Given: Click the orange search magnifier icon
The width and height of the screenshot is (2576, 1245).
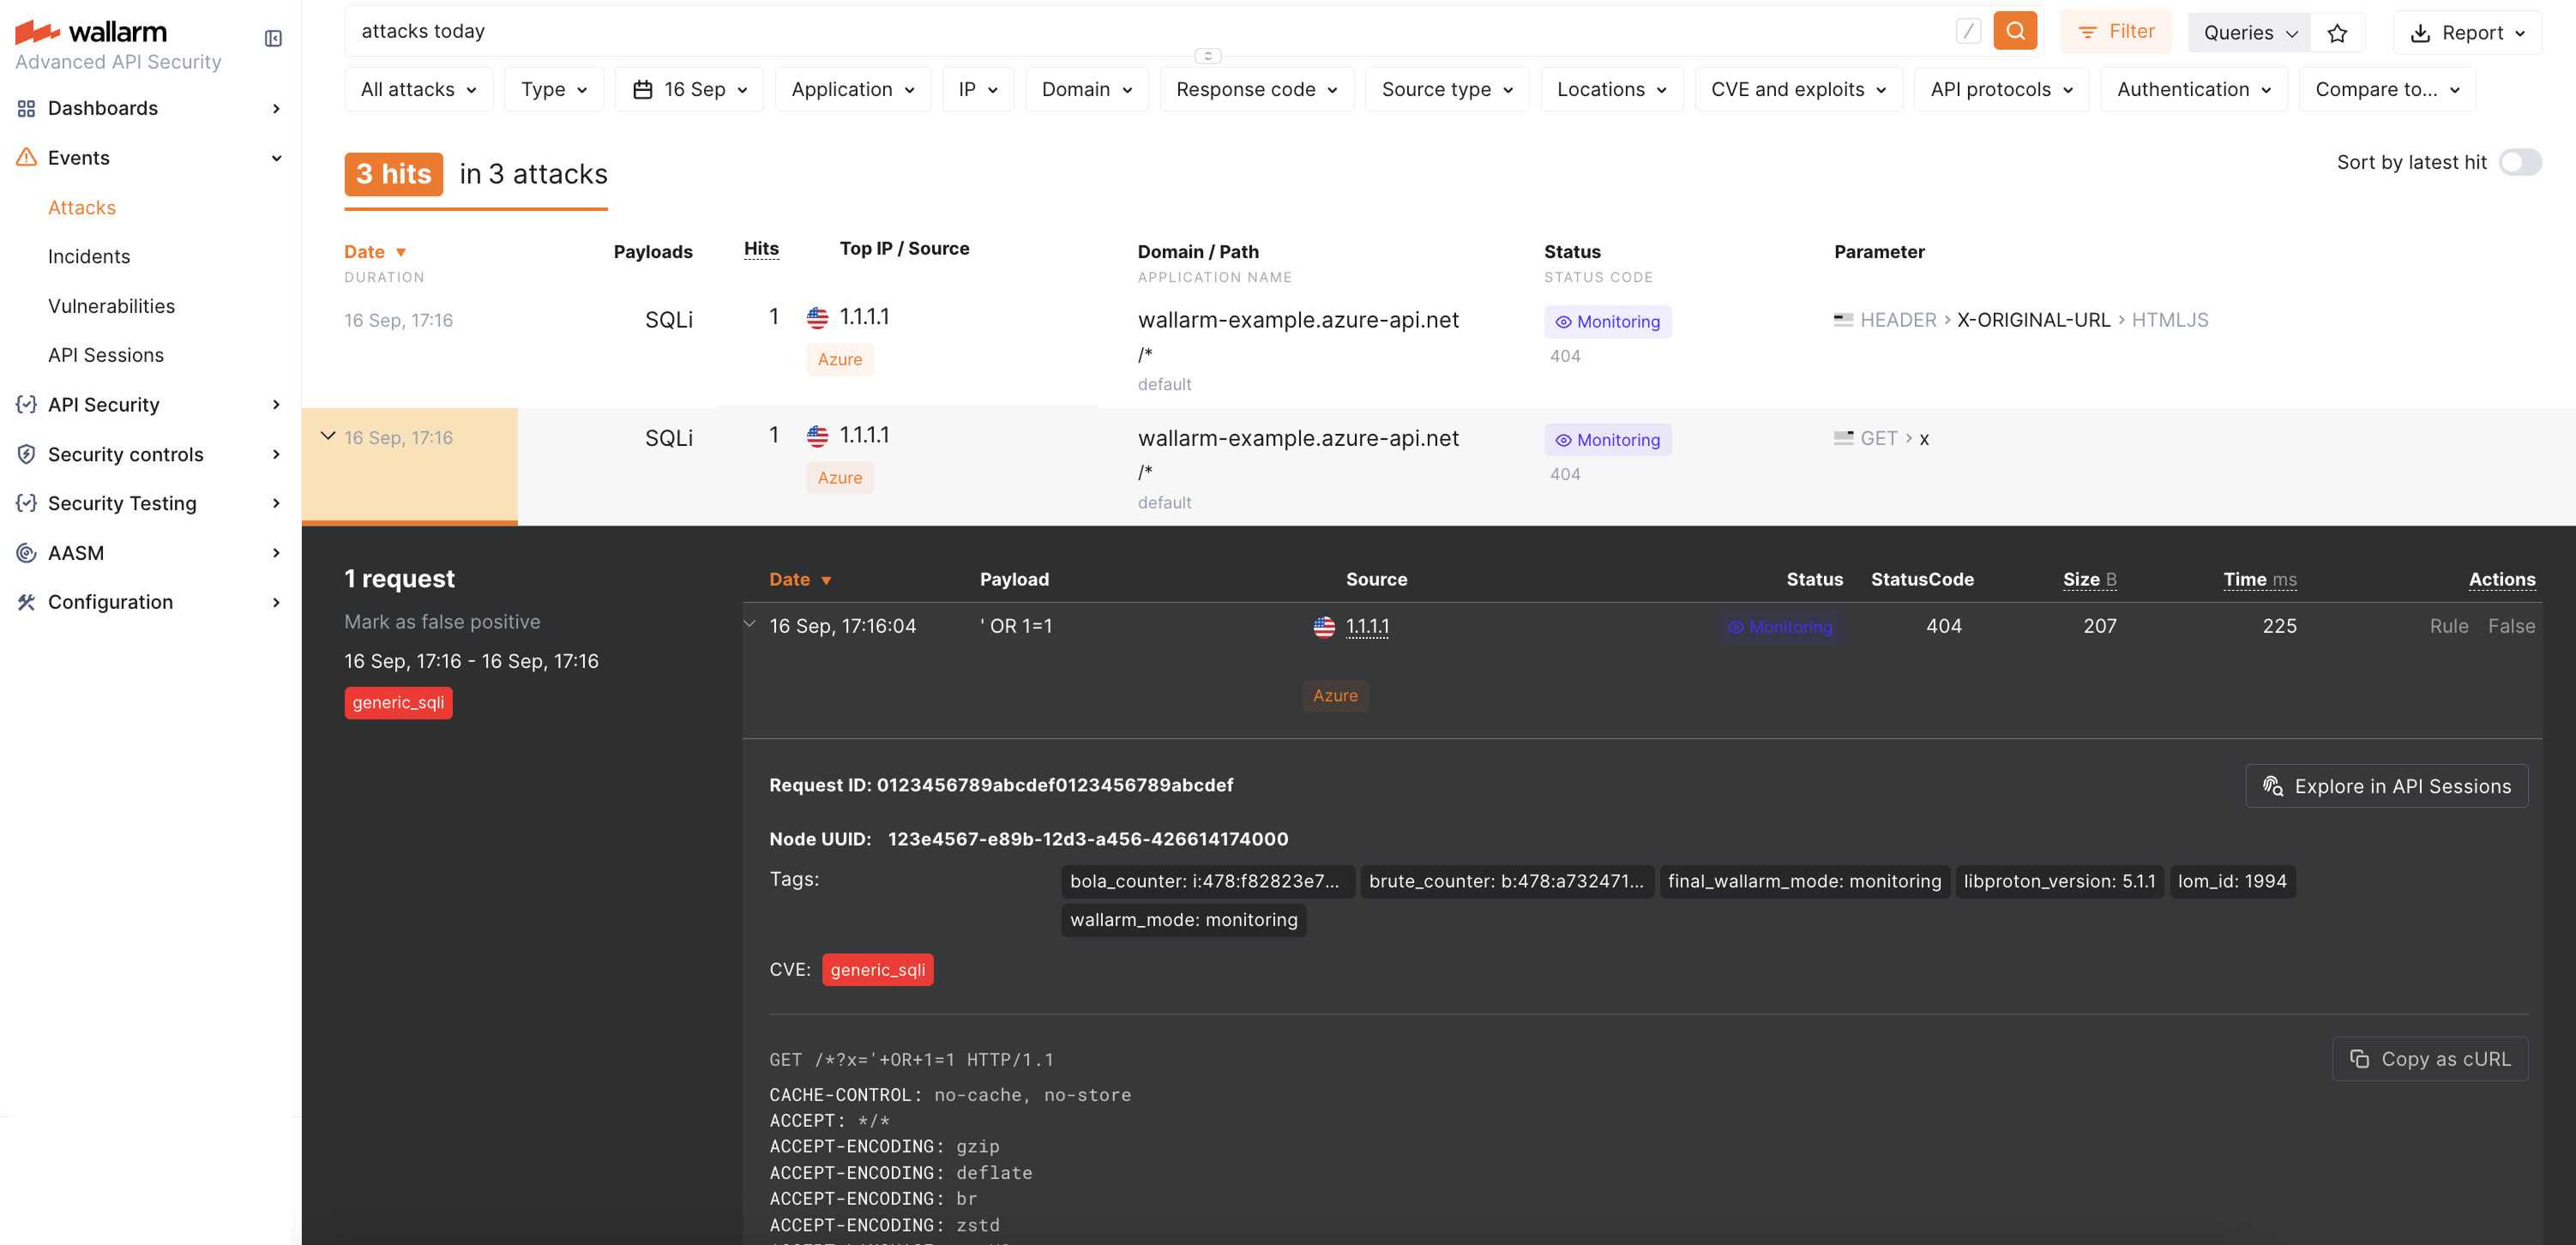Looking at the screenshot, I should tap(2015, 30).
